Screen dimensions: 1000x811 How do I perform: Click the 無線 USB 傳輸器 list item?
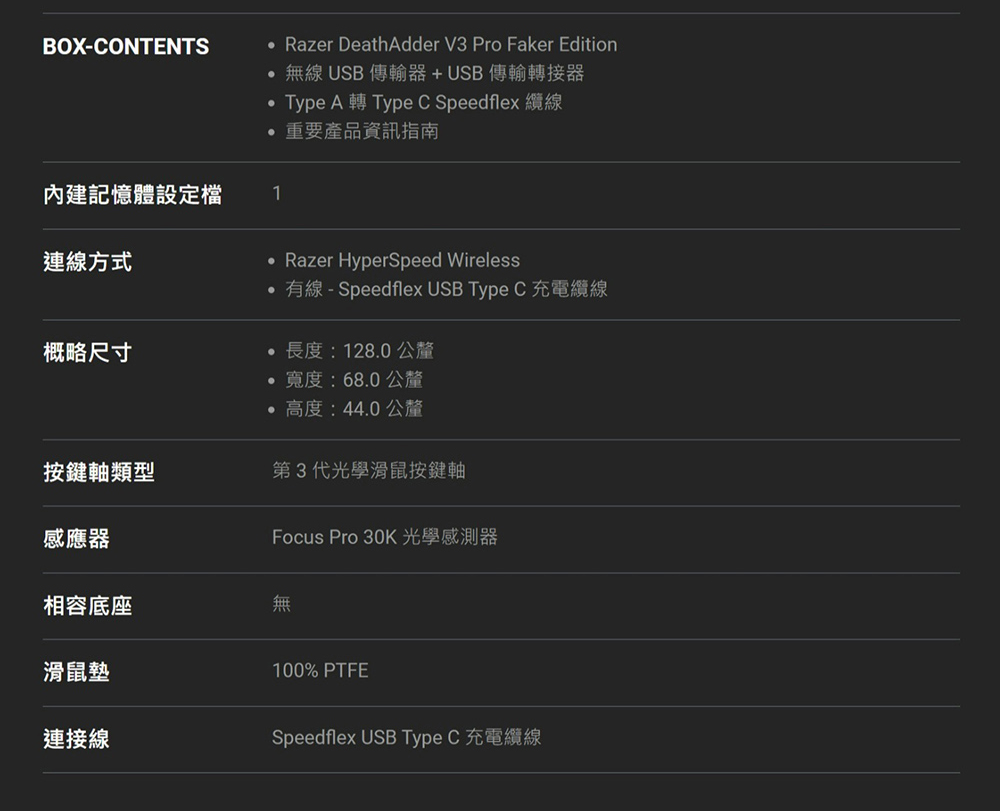coord(434,73)
